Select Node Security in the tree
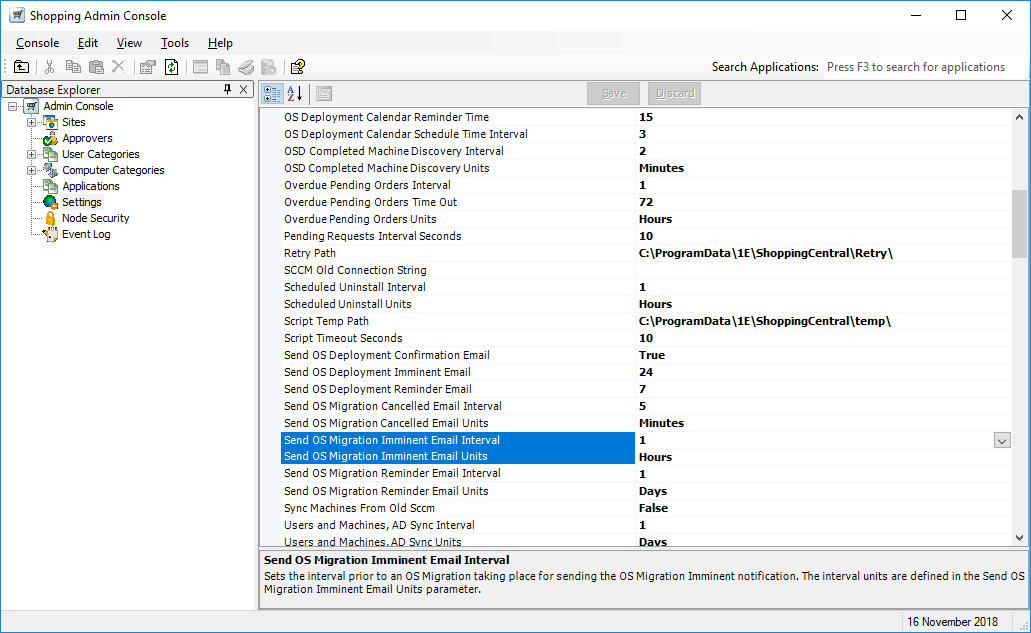 click(x=95, y=218)
